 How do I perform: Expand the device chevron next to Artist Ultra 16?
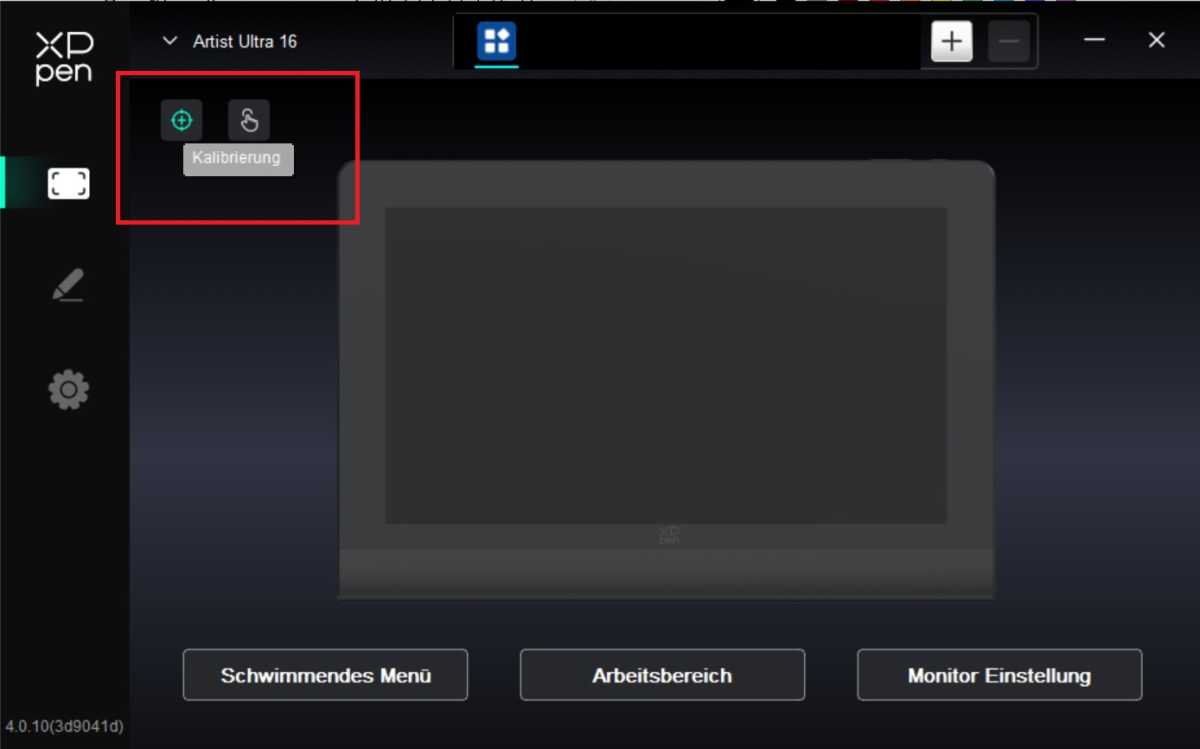[x=170, y=42]
